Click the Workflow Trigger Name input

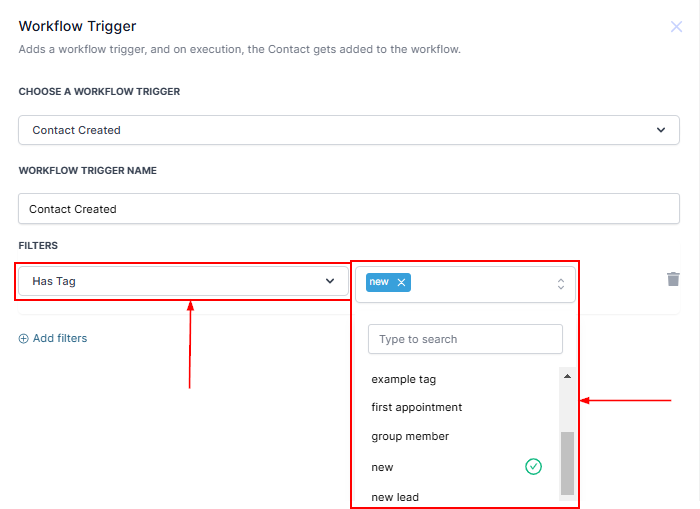pos(349,209)
